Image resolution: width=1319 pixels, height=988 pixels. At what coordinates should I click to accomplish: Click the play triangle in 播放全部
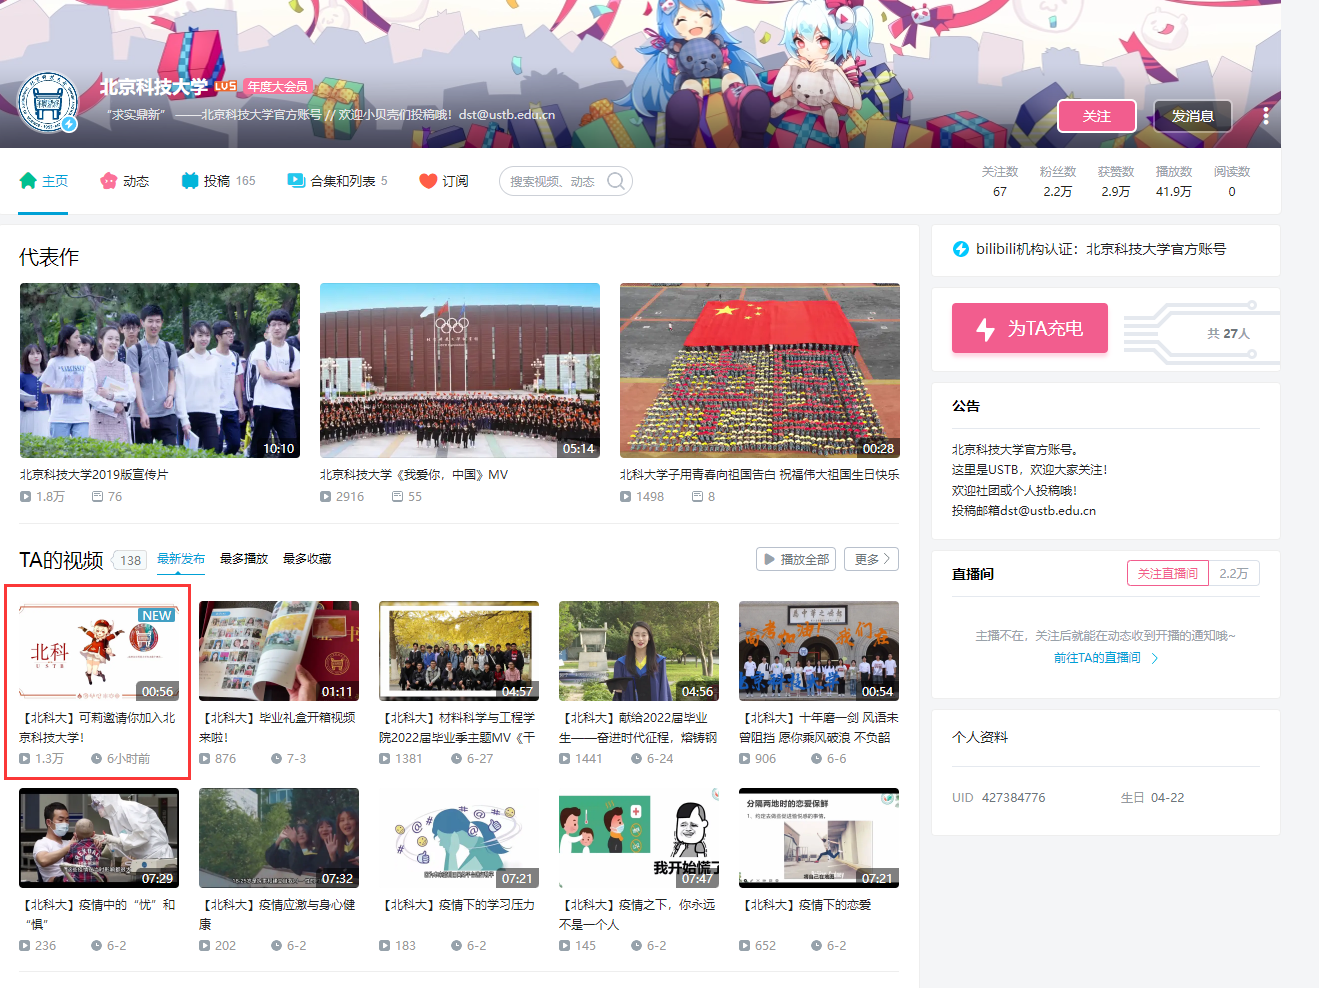(x=769, y=559)
